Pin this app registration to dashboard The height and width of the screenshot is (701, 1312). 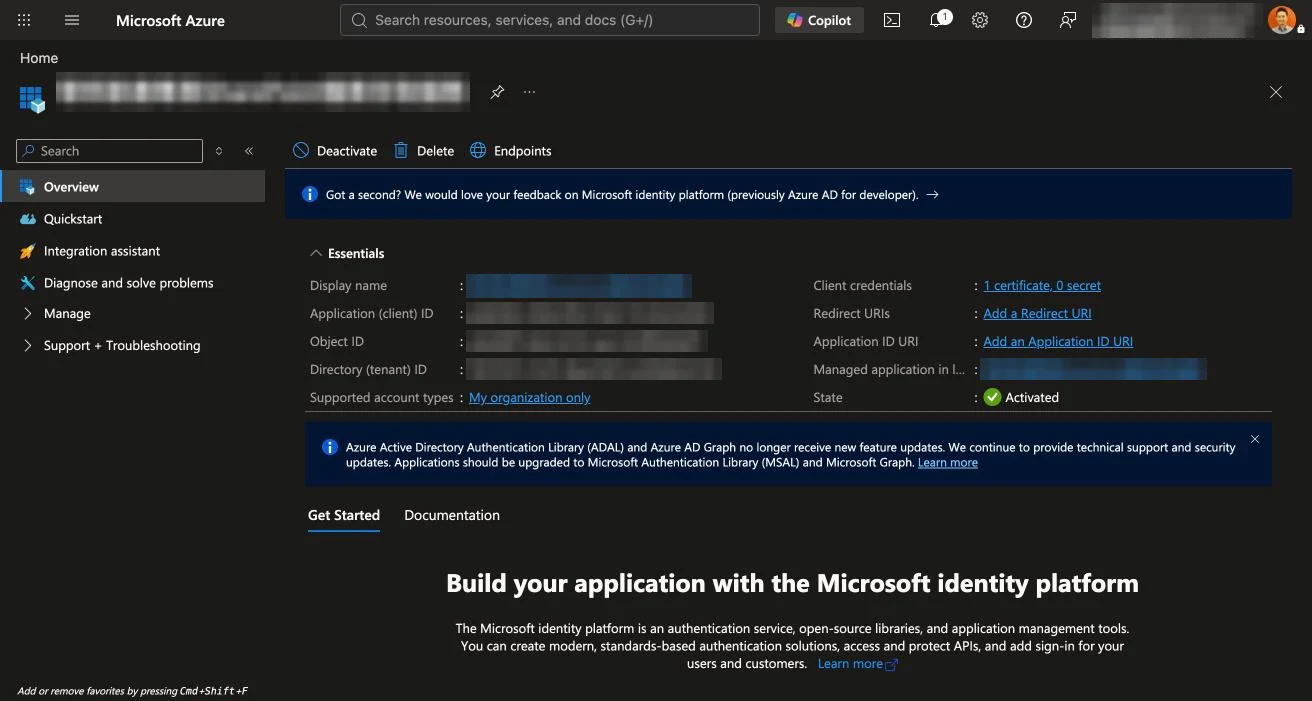click(x=497, y=92)
